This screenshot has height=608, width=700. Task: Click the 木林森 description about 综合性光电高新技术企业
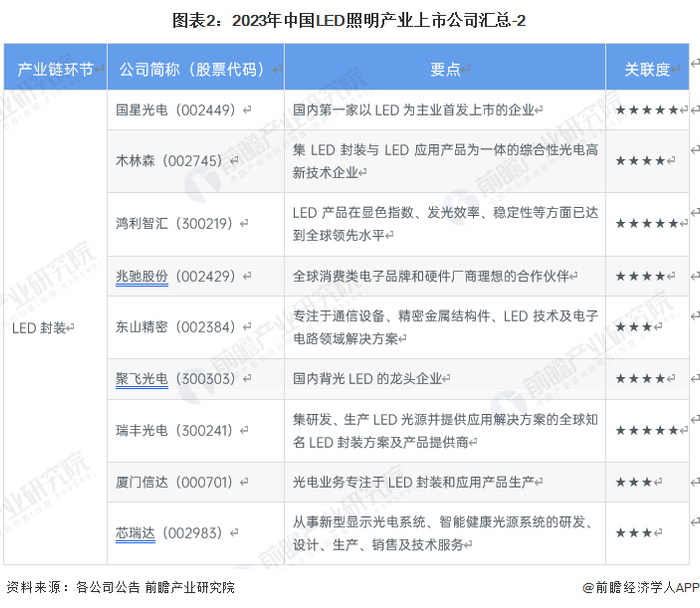445,161
